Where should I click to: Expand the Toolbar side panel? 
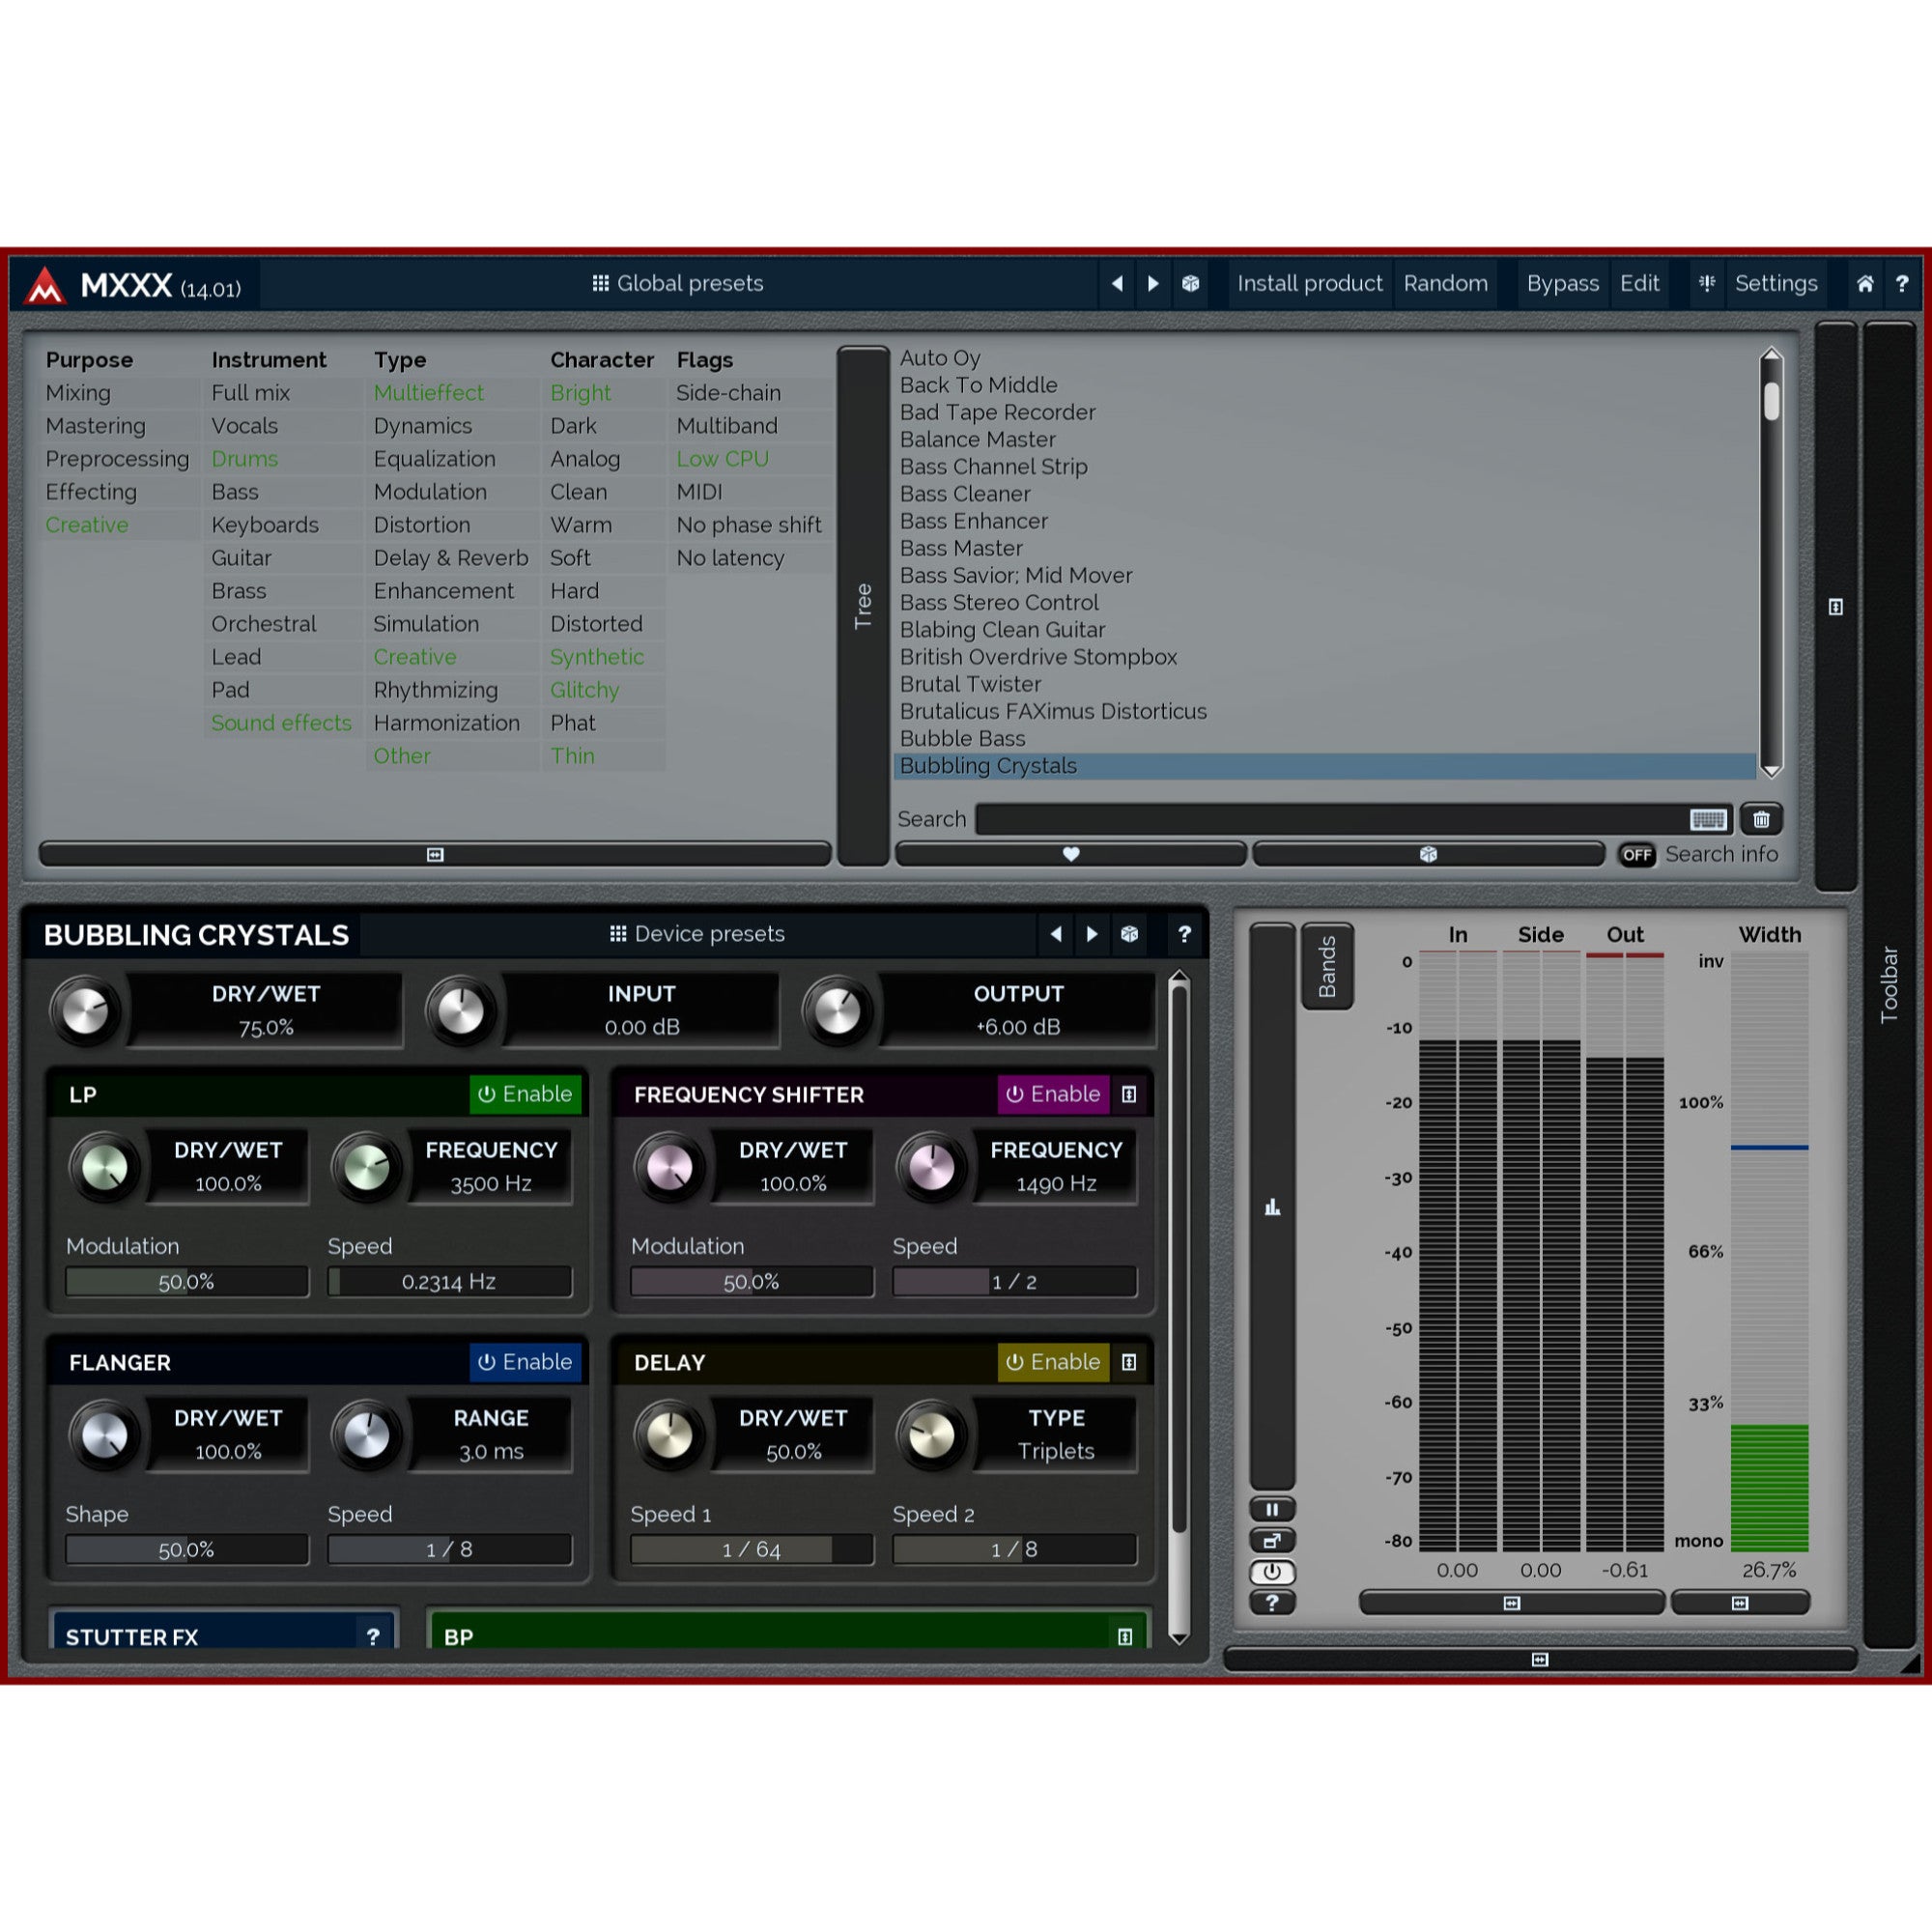pos(1889,985)
